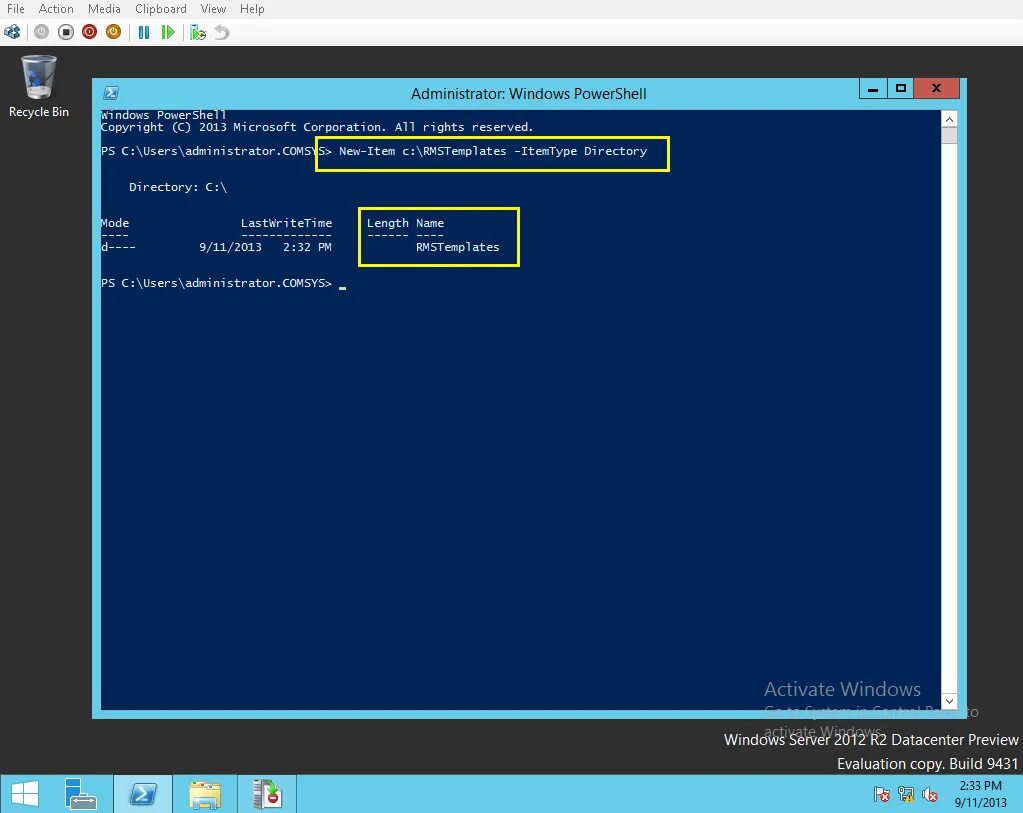Image resolution: width=1023 pixels, height=813 pixels.
Task: Click the '2:32 PM' time value
Action: (x=307, y=247)
